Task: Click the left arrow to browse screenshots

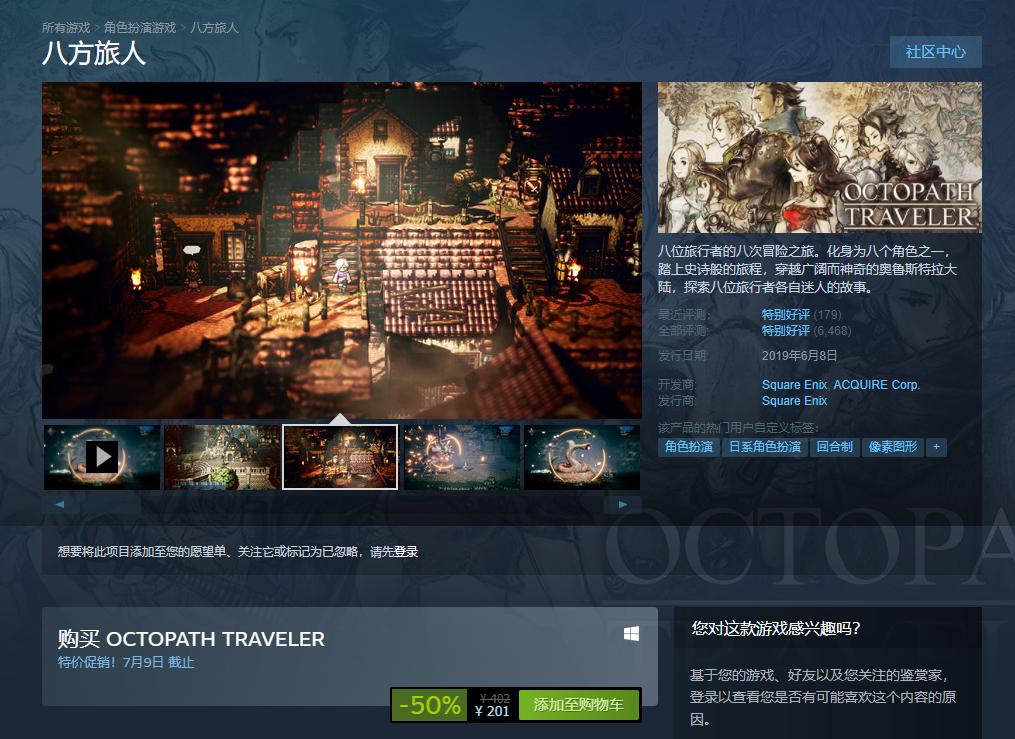Action: (x=60, y=505)
